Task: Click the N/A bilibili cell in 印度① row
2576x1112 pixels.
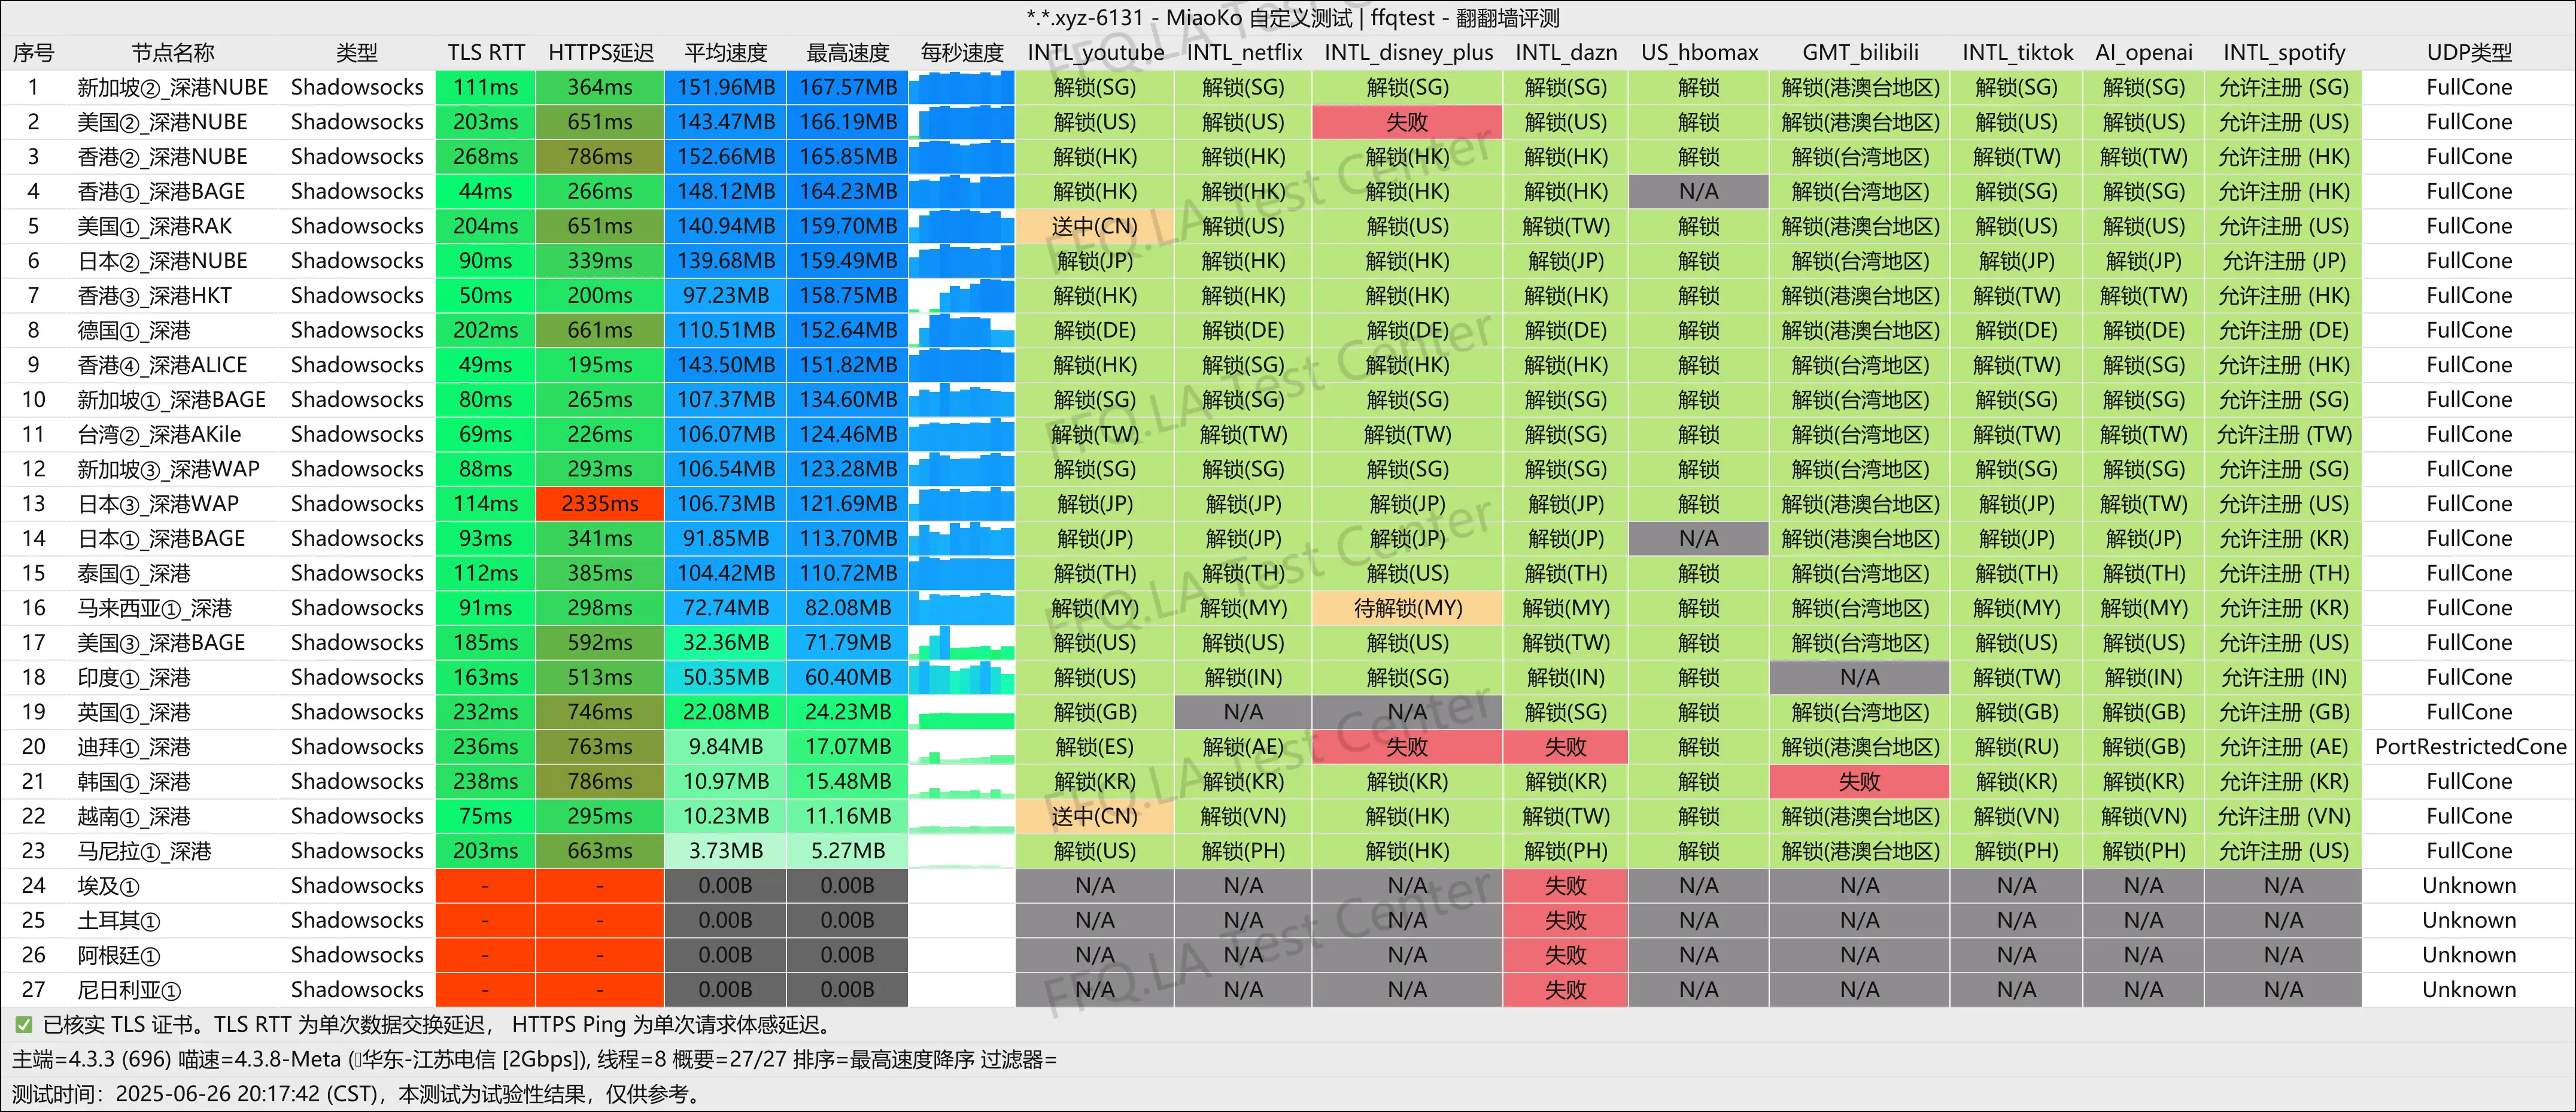Action: coord(1860,678)
